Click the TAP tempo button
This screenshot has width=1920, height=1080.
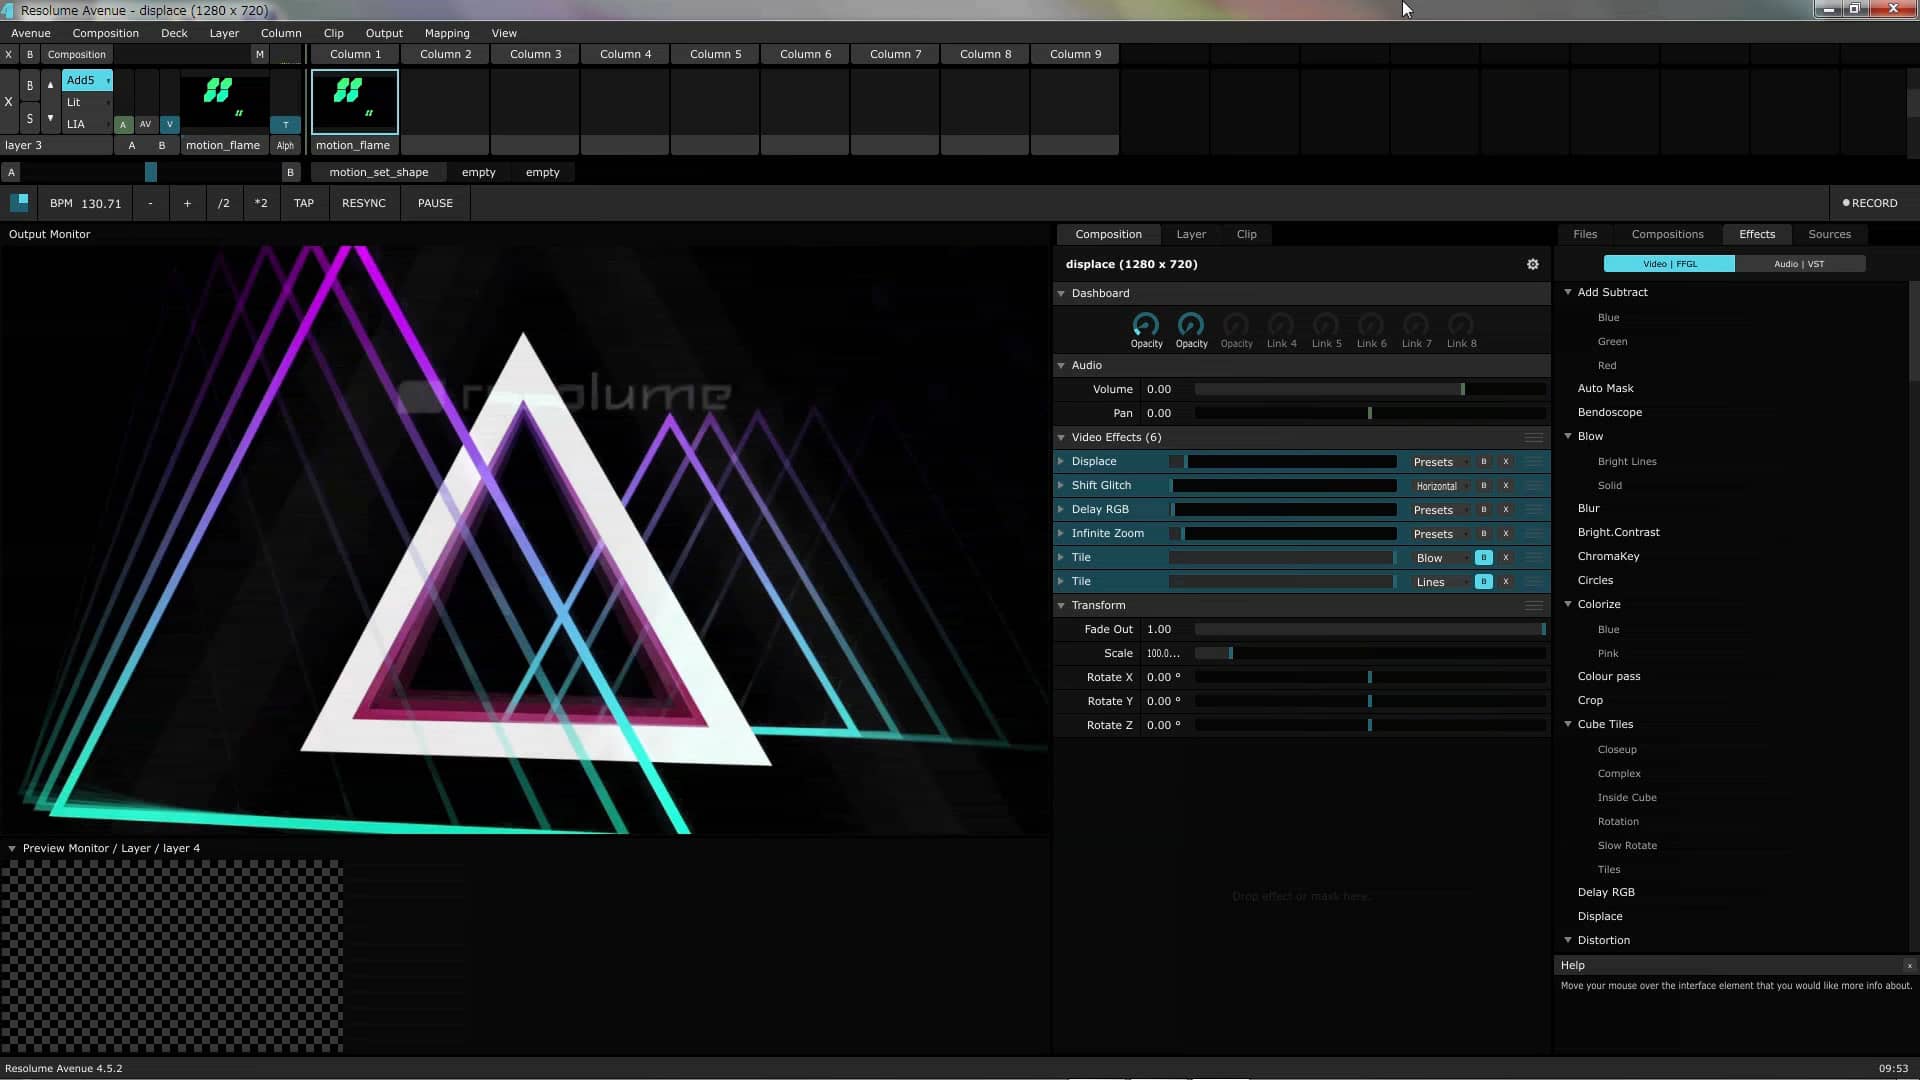[x=303, y=203]
